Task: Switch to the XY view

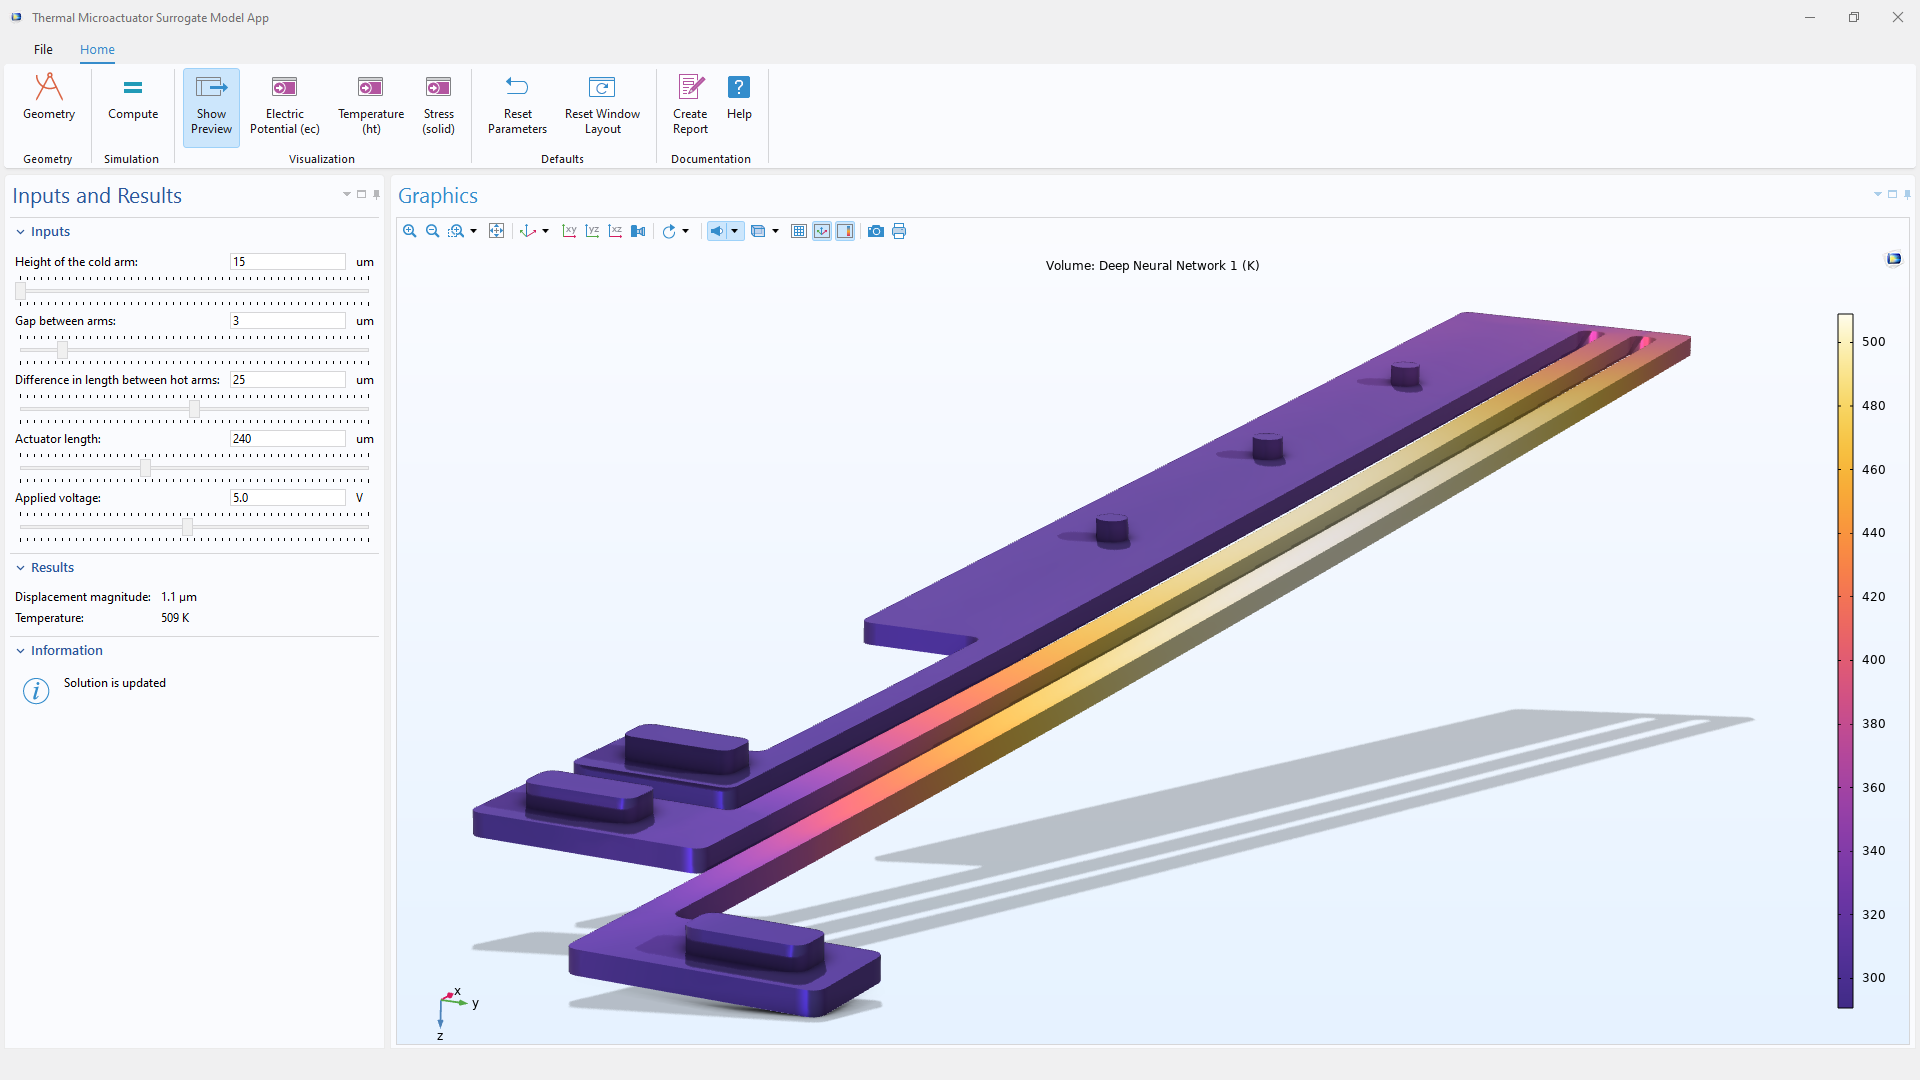Action: coord(569,231)
